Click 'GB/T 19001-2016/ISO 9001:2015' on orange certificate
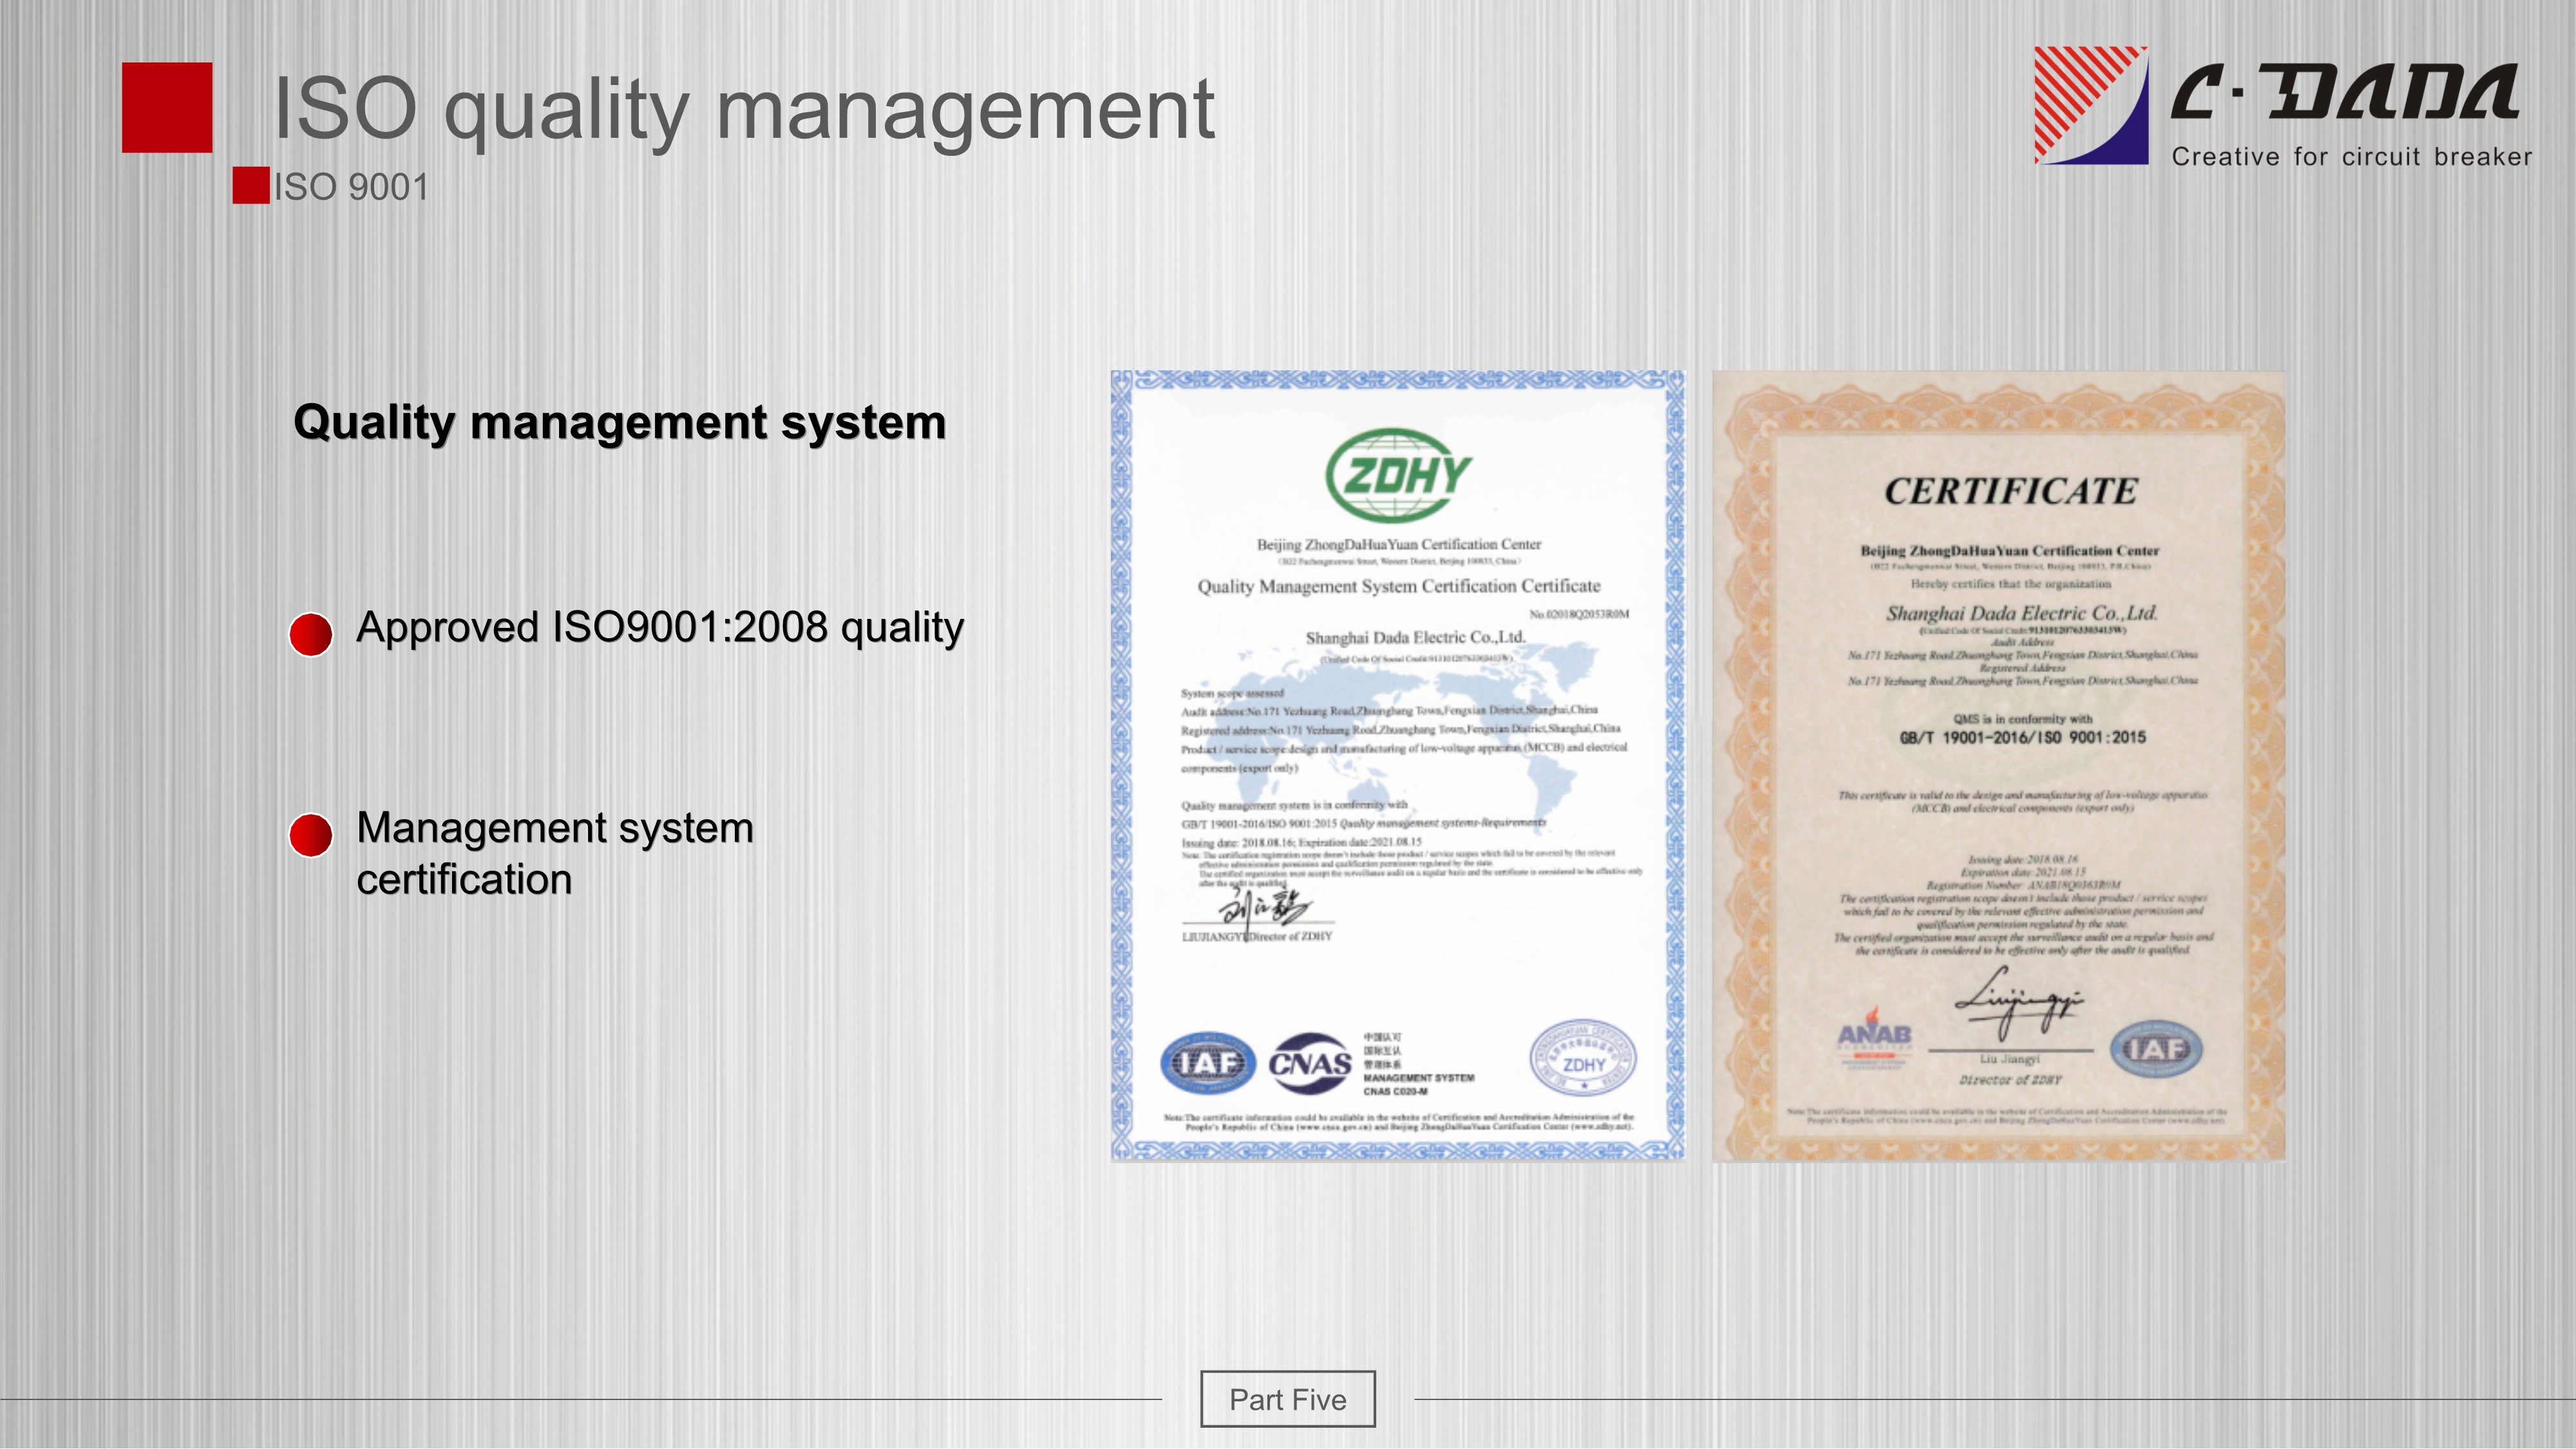This screenshot has width=2576, height=1449. coord(2022,737)
